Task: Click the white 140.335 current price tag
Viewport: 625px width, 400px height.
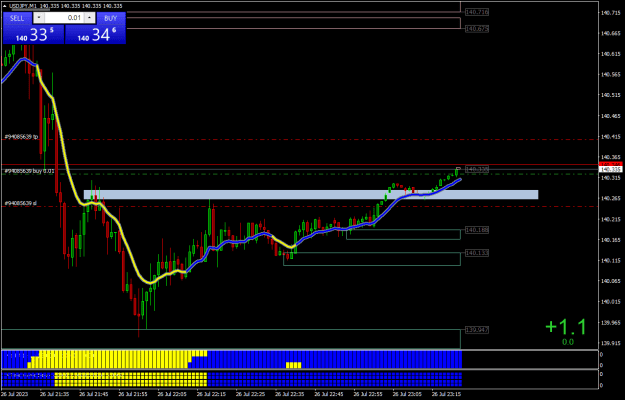Action: tap(610, 170)
